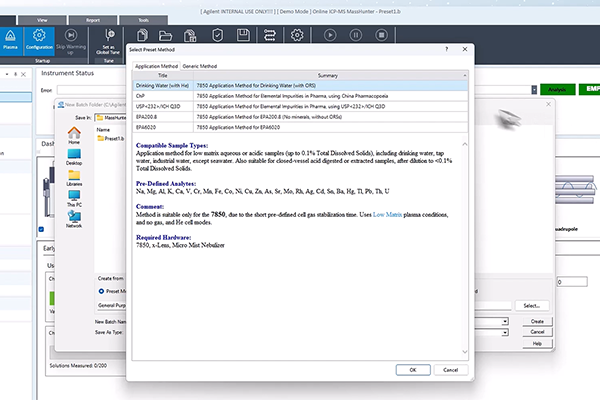Select the Preset Method radio button
Screen dimensions: 600x400
(101, 291)
